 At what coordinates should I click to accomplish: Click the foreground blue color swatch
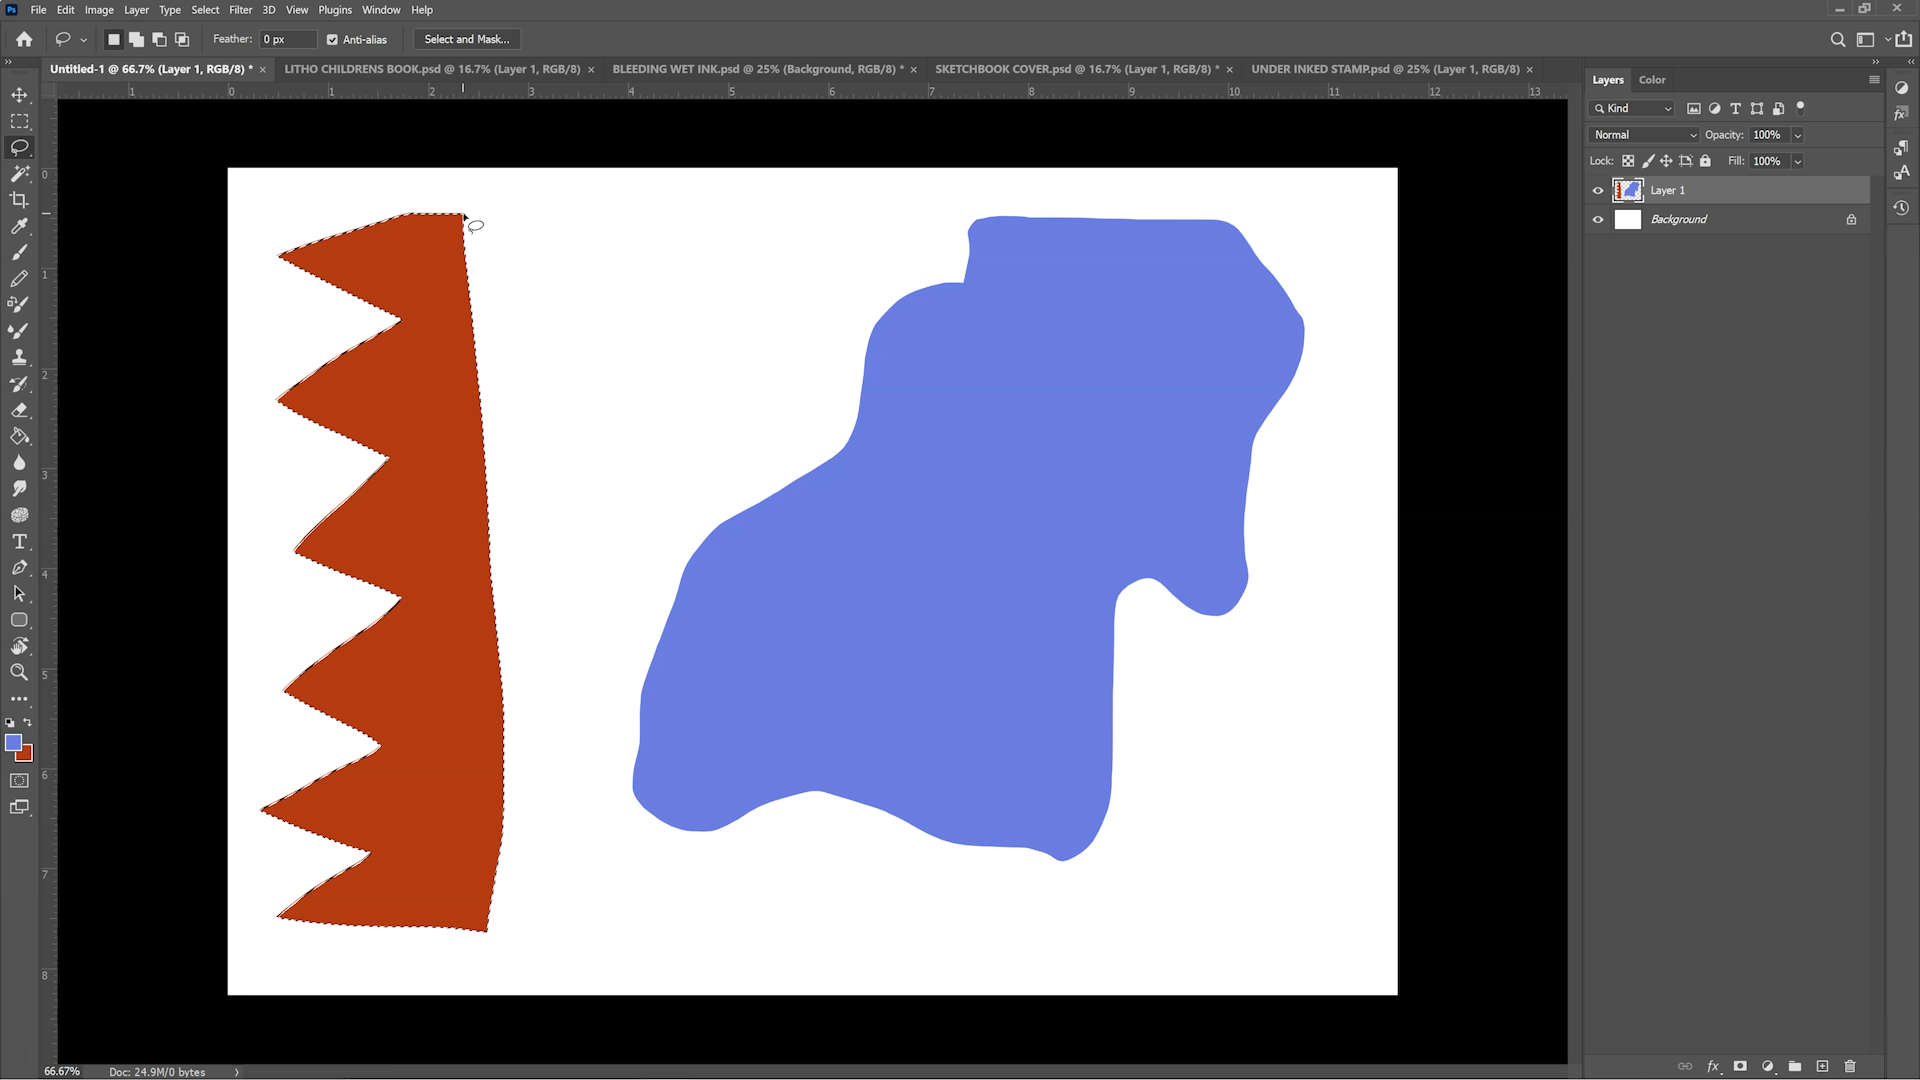[x=12, y=741]
